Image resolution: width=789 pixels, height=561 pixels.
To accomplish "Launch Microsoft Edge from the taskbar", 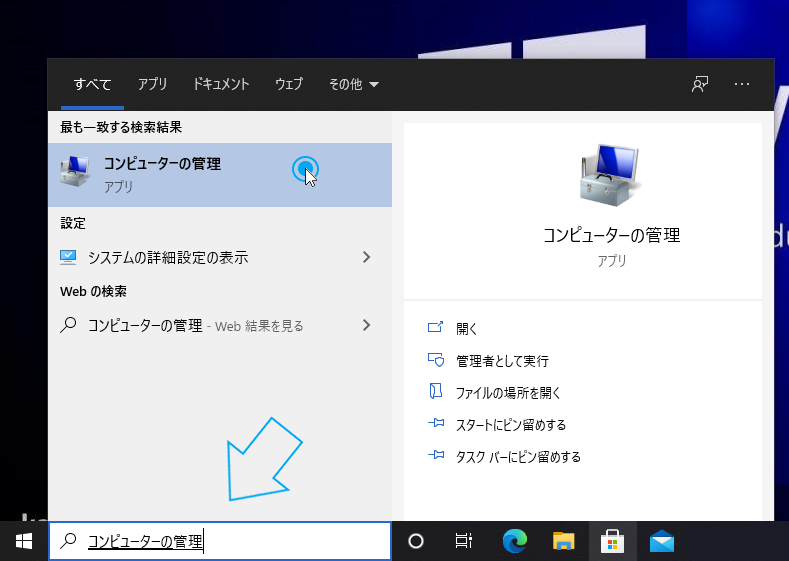I will click(x=515, y=541).
